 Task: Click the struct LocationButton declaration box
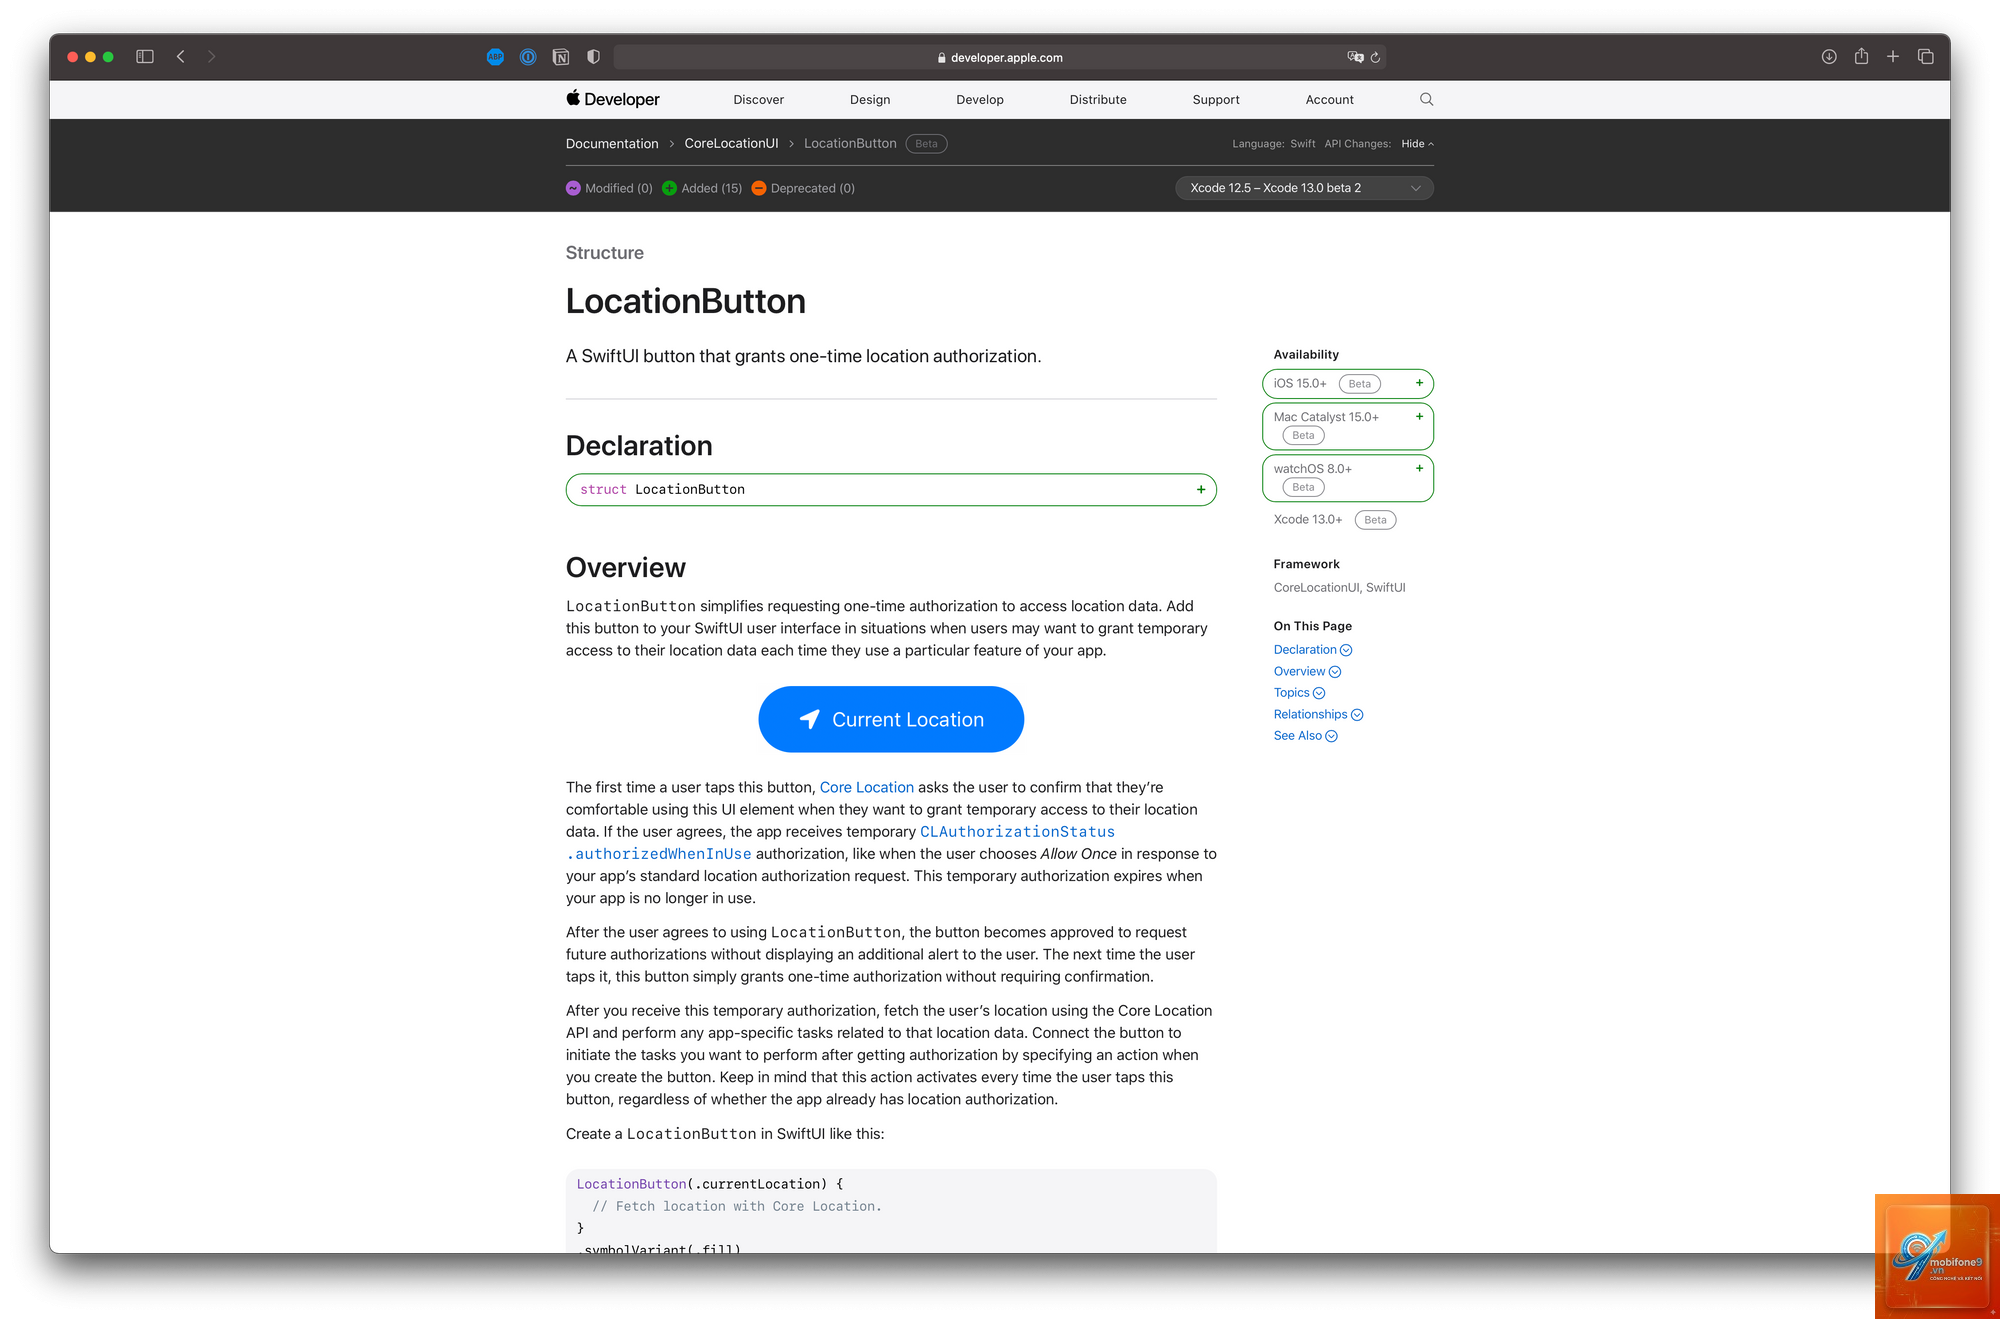tap(891, 489)
